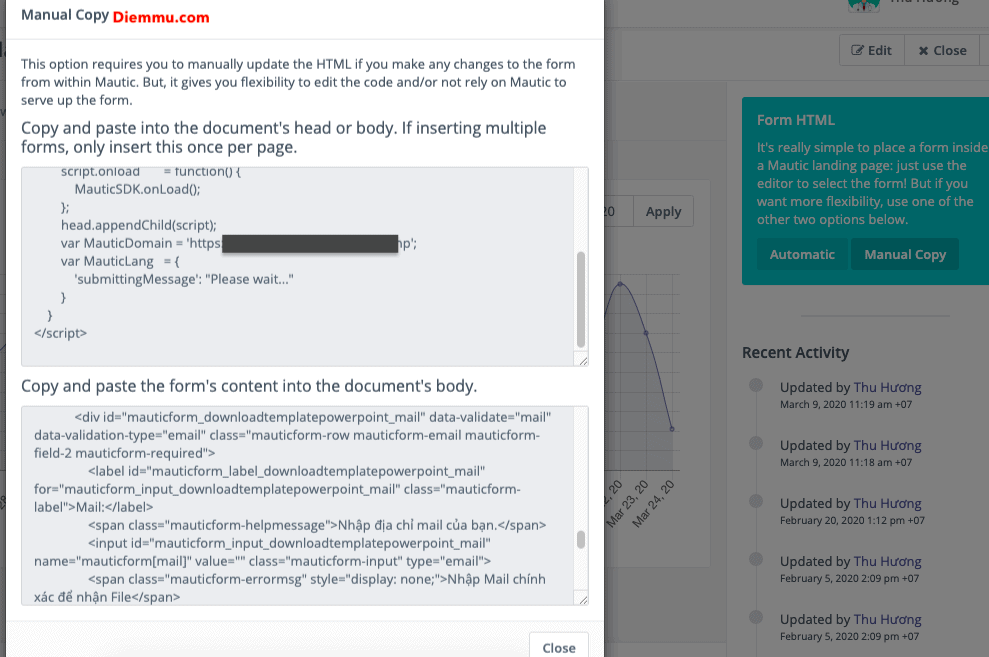Viewport: 989px width, 657px height.
Task: Click the closing '</script>' tag line
Action: (61, 333)
